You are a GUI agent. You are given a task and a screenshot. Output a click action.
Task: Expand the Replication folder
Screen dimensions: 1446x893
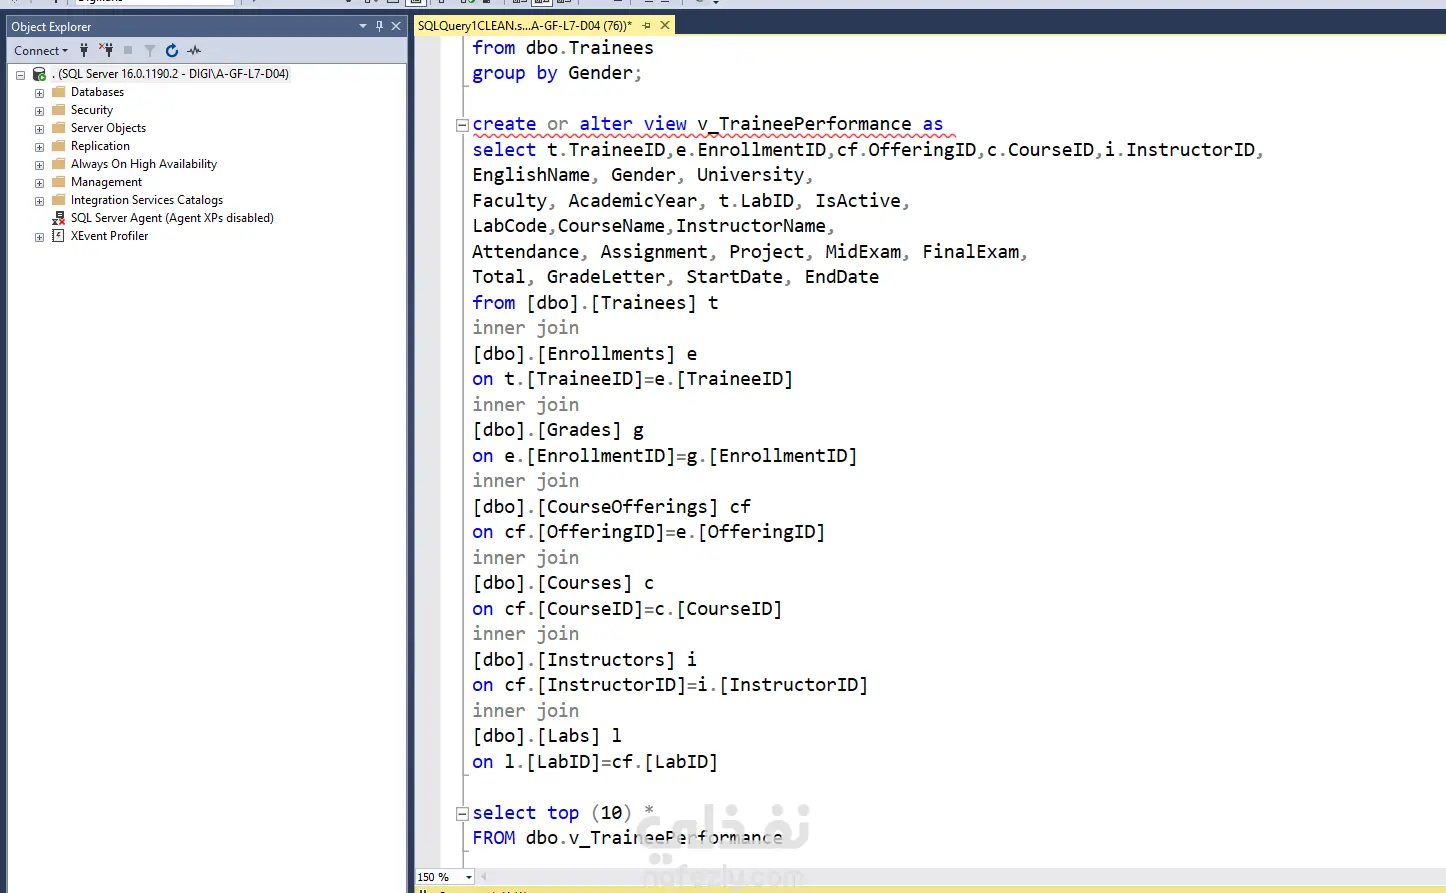click(x=40, y=147)
